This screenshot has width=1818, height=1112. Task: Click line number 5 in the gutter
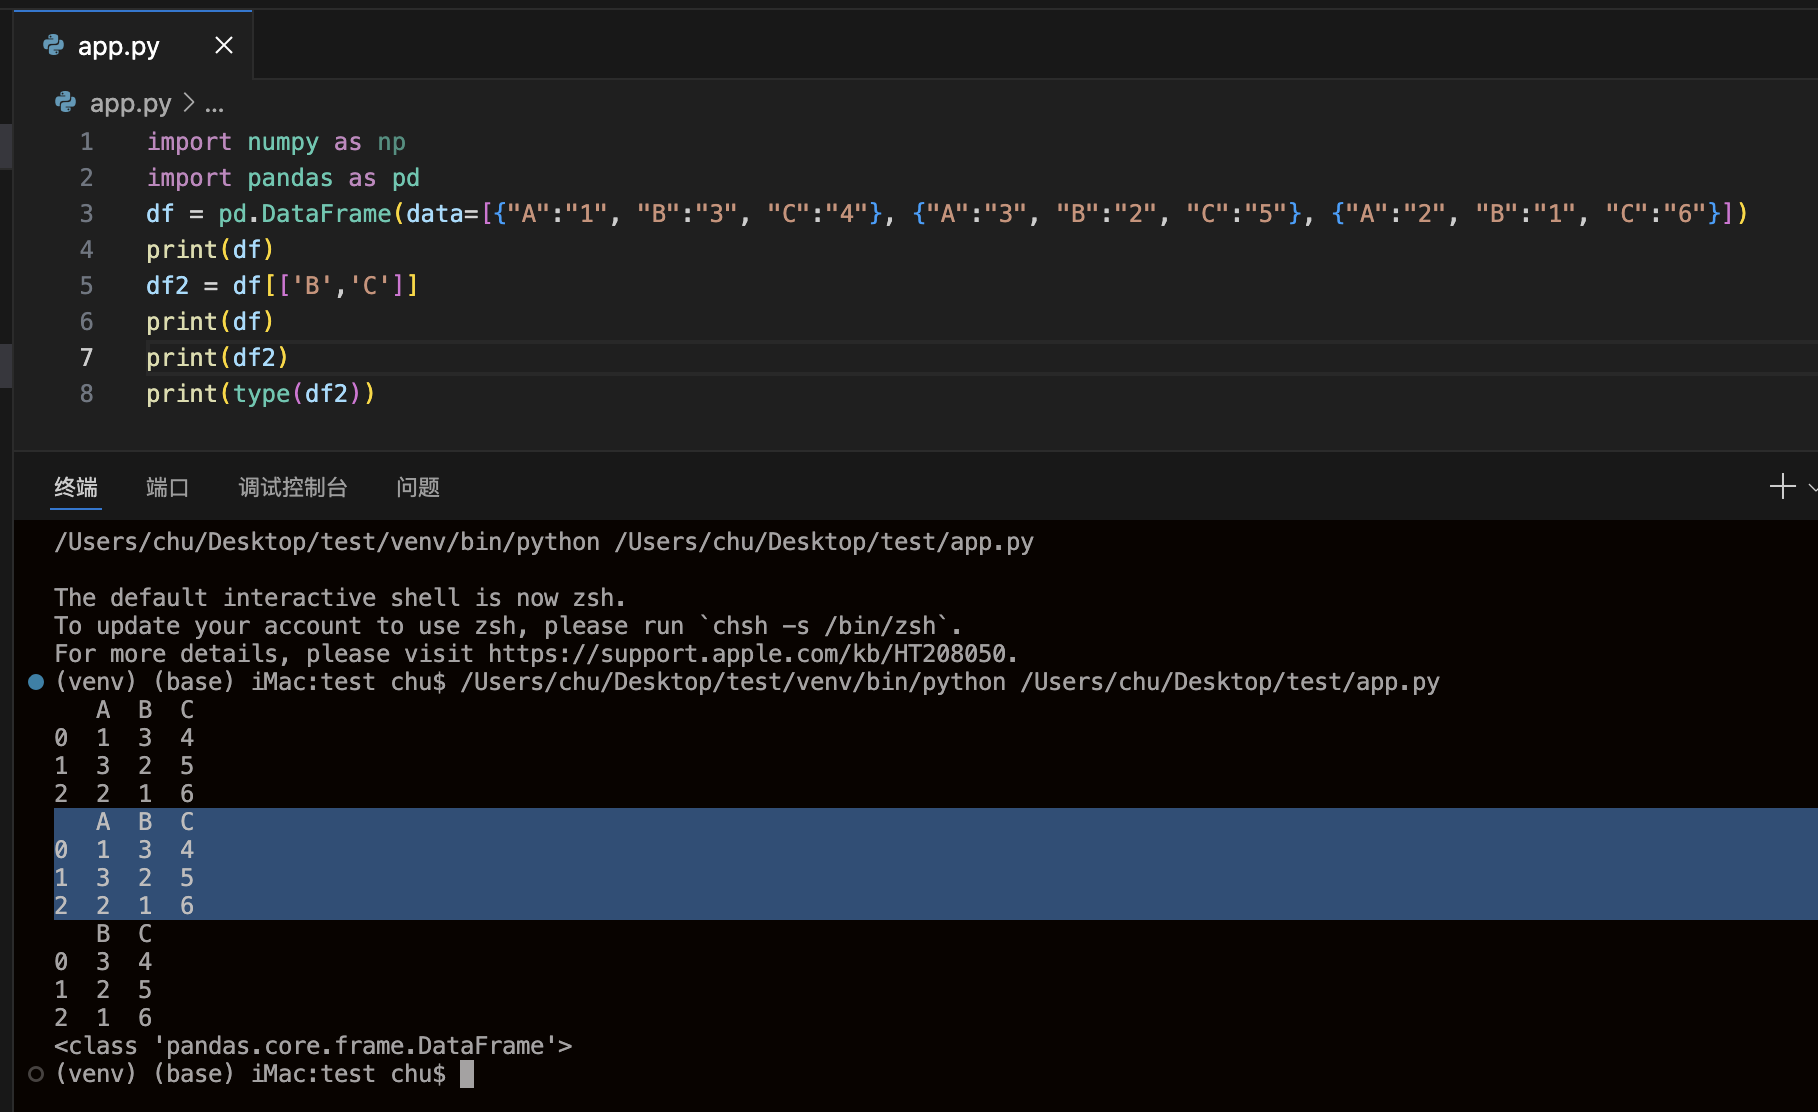(x=87, y=286)
